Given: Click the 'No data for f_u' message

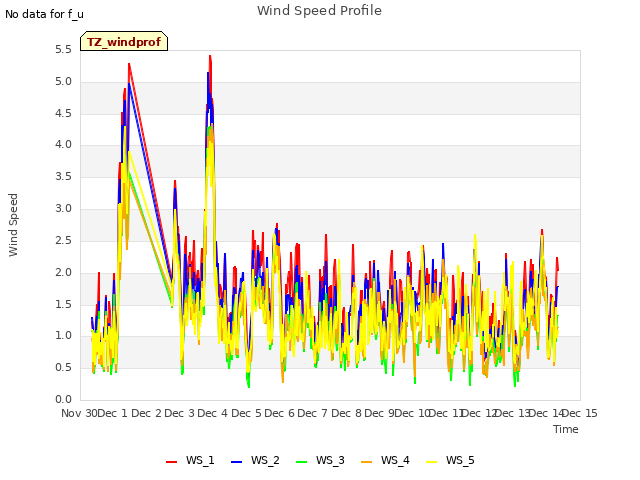Looking at the screenshot, I should click(x=44, y=14).
